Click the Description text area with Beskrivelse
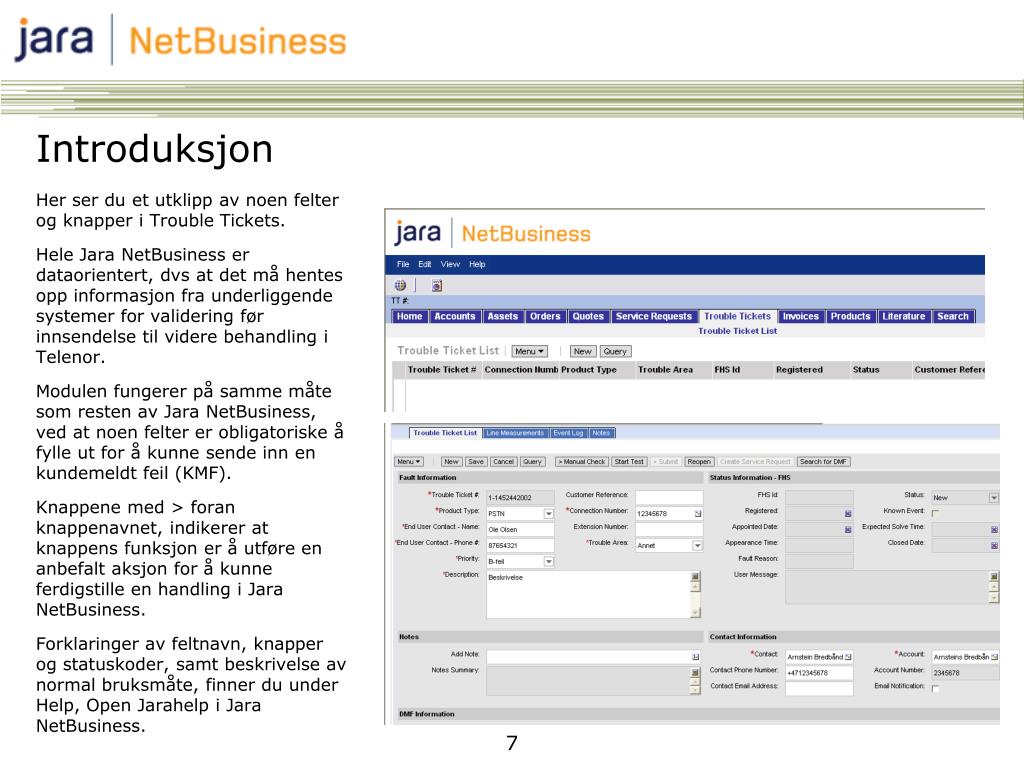Viewport: 1024px width, 768px height. coord(588,595)
